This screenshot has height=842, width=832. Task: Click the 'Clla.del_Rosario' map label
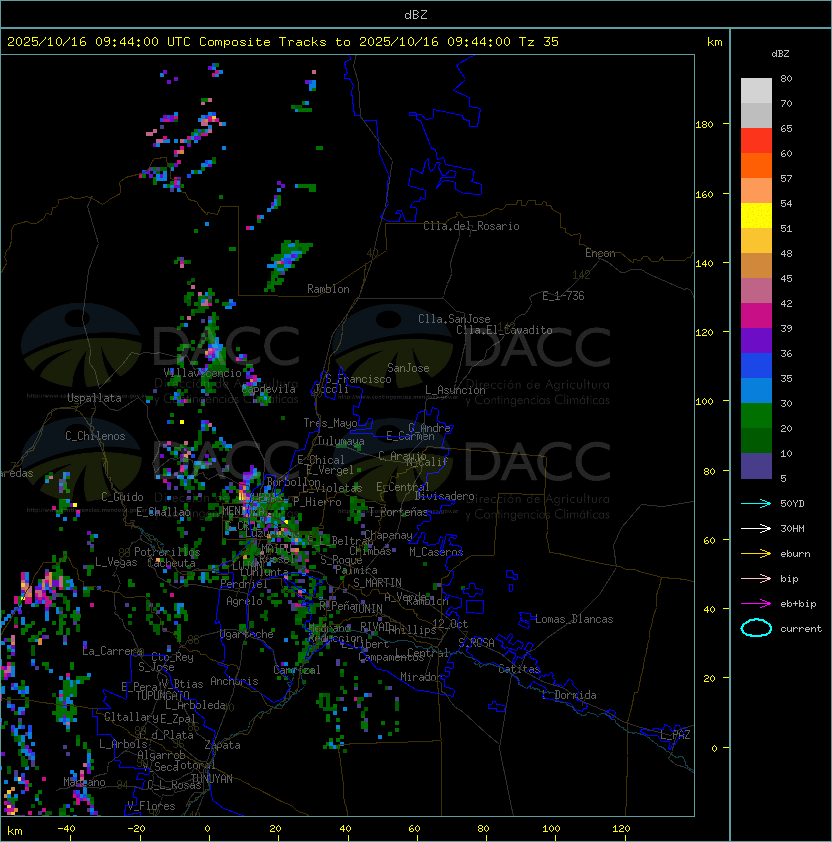[471, 226]
